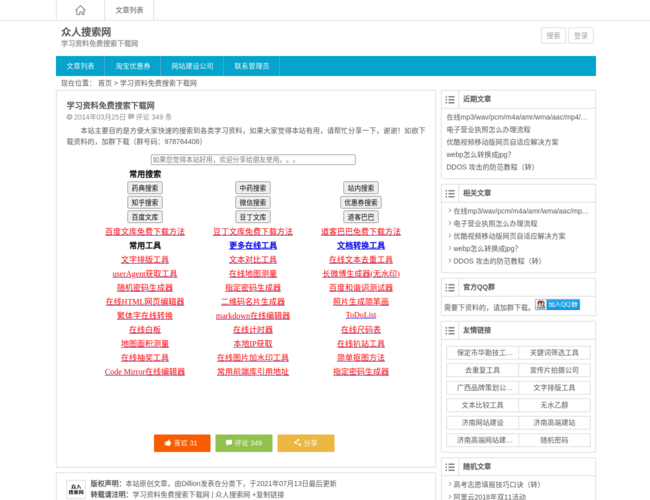Click the 众人搜索网 site title

(x=86, y=32)
